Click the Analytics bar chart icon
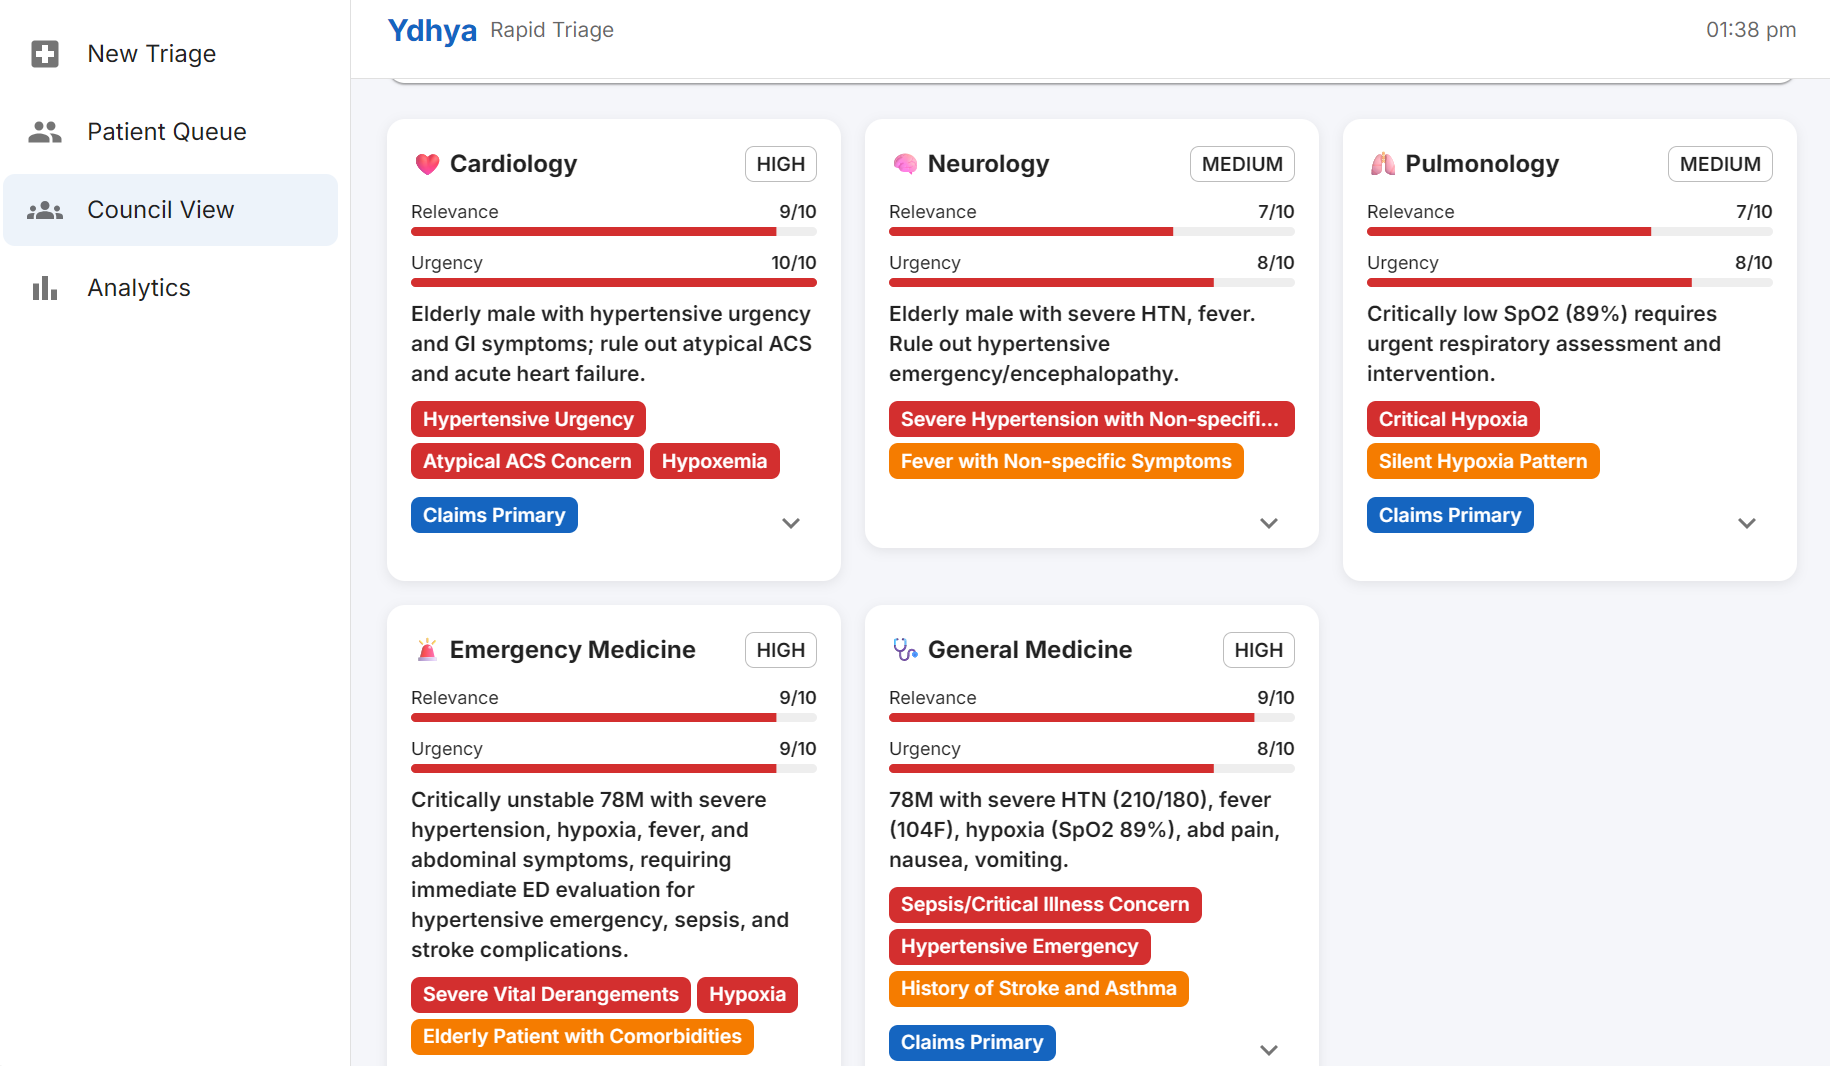Image resolution: width=1830 pixels, height=1066 pixels. click(x=45, y=288)
